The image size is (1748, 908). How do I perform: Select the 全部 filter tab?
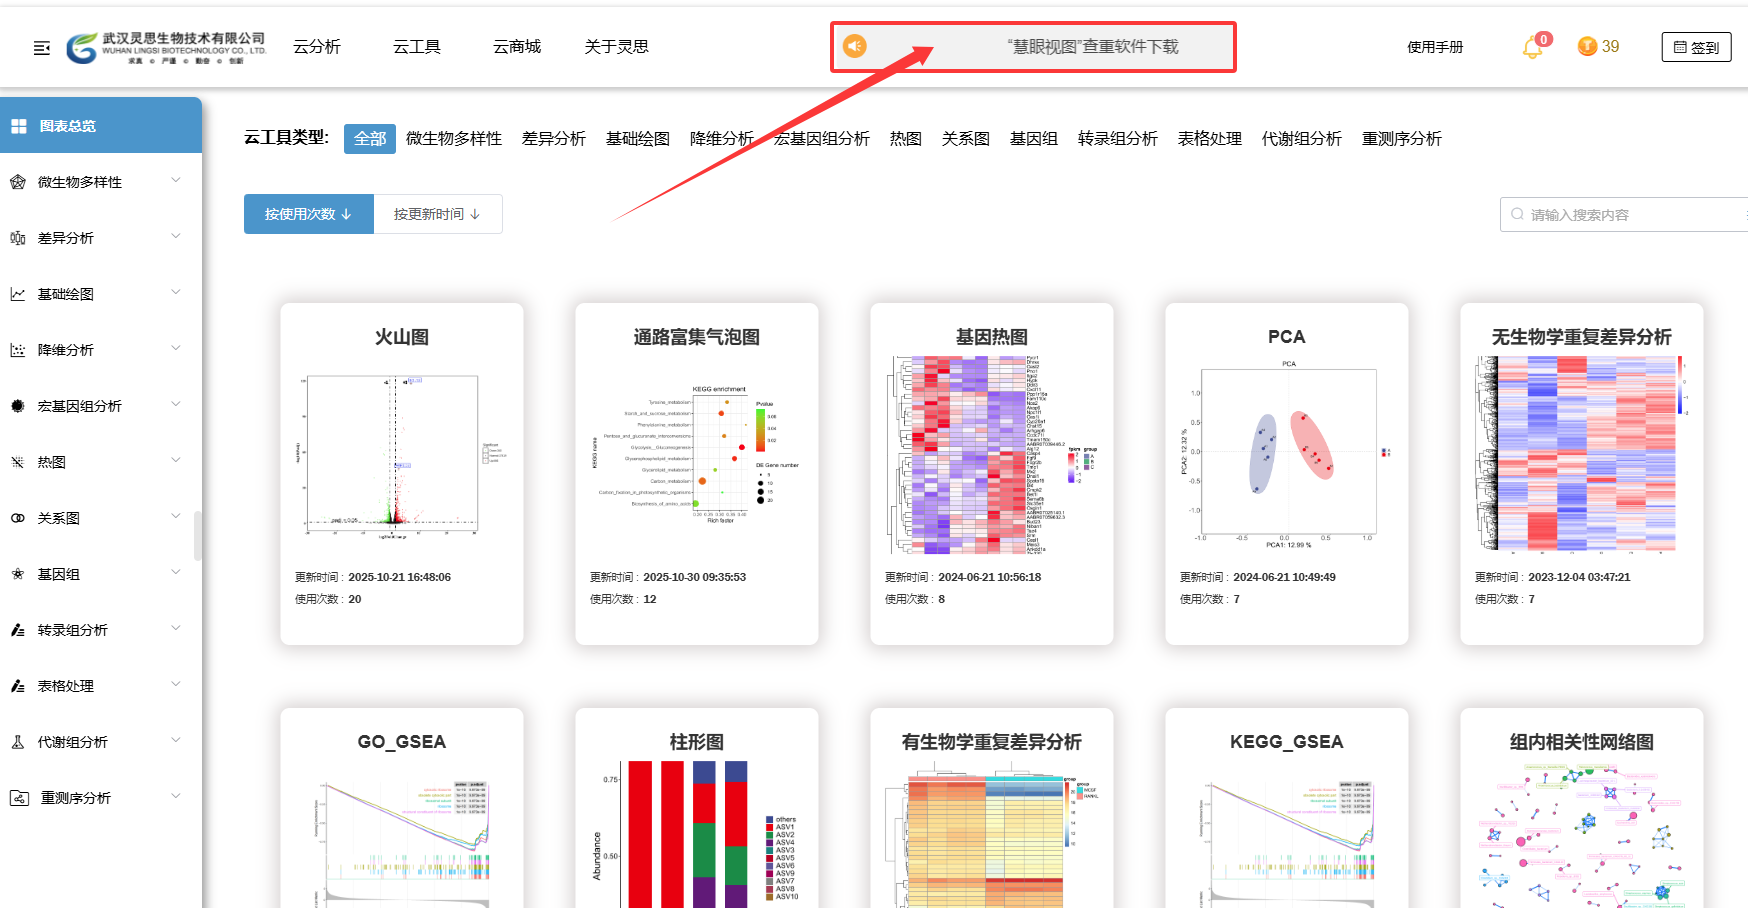click(369, 138)
